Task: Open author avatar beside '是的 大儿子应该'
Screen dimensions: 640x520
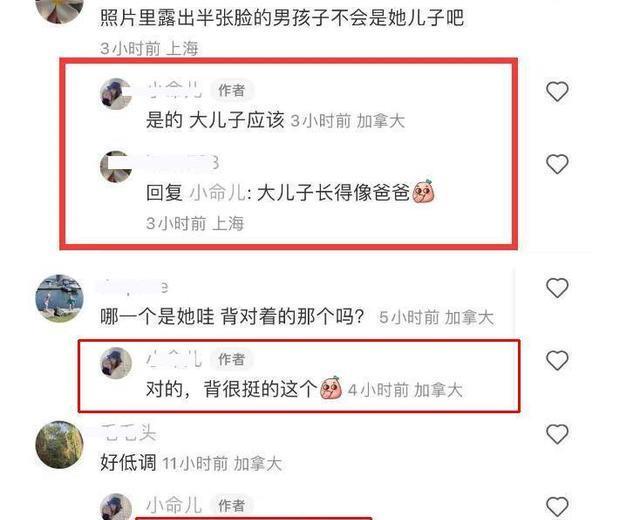Action: [116, 94]
